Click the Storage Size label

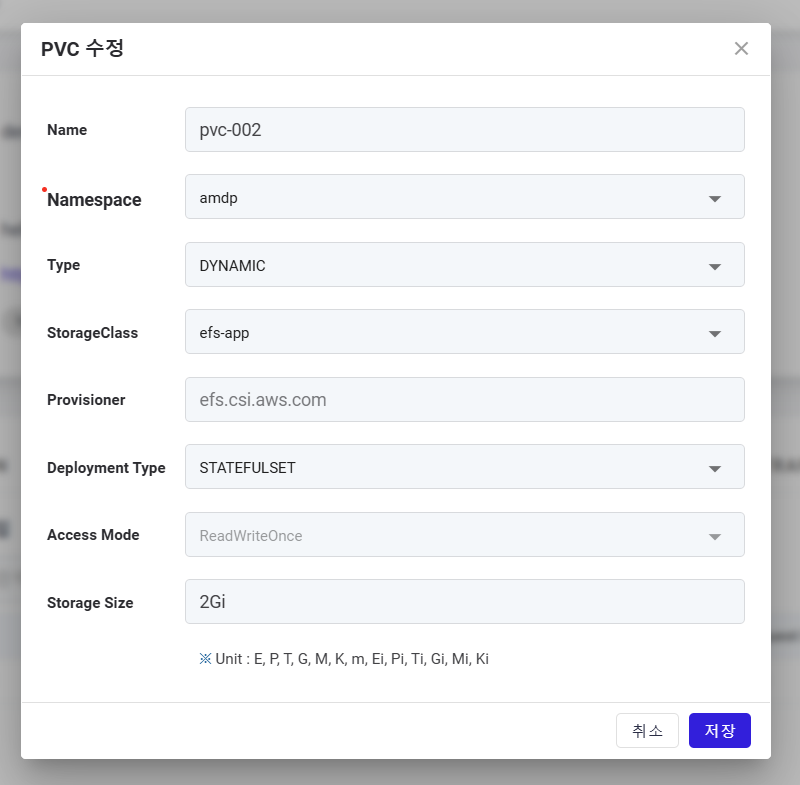[x=90, y=602]
